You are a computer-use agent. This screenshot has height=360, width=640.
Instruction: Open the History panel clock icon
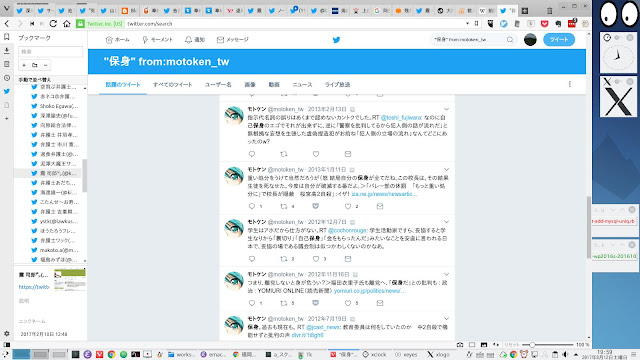[7, 78]
